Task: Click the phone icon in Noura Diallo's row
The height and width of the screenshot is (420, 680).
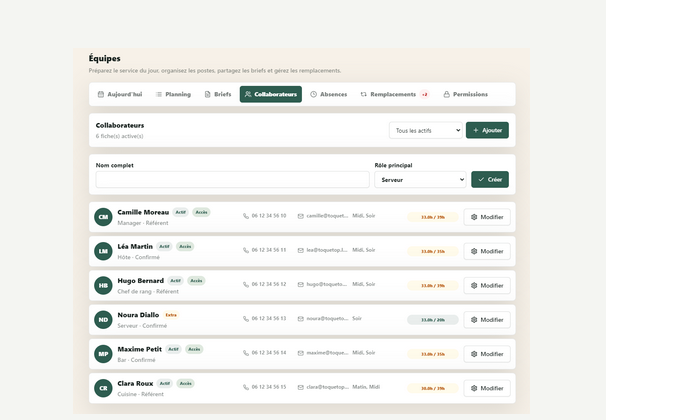Action: tap(246, 319)
